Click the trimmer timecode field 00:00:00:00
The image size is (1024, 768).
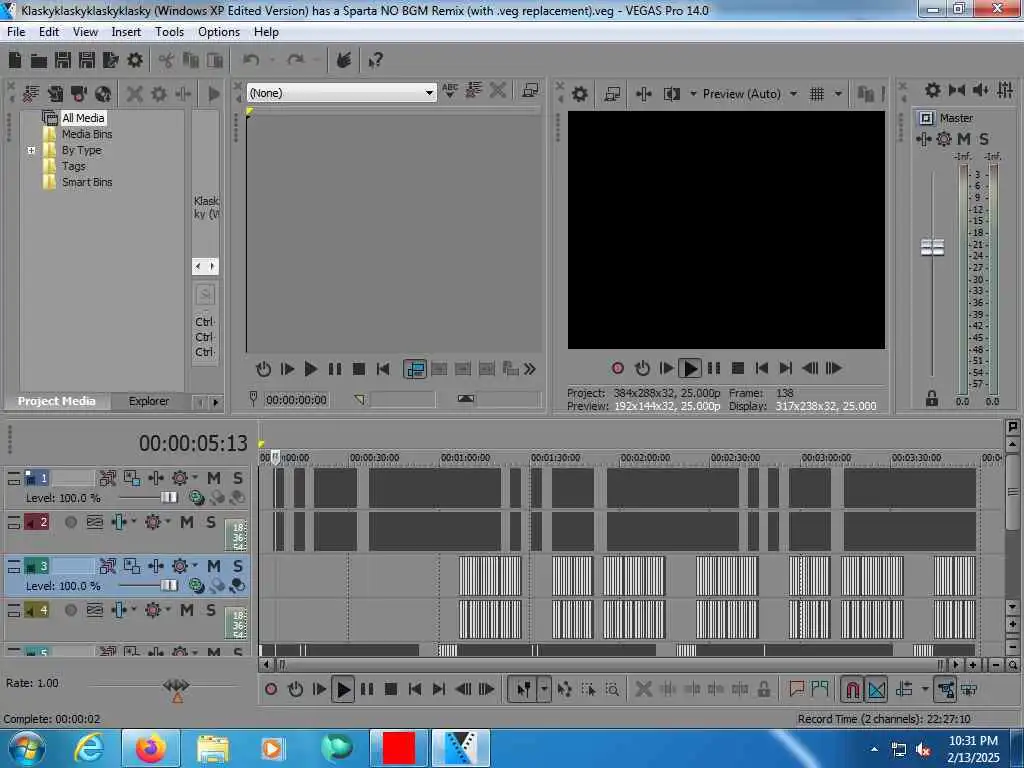(x=296, y=400)
